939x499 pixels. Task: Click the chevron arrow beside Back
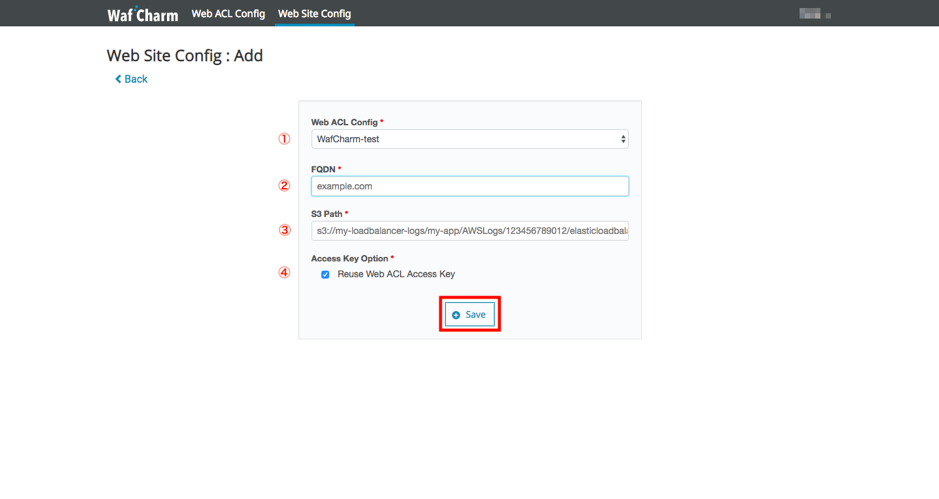pyautogui.click(x=118, y=79)
